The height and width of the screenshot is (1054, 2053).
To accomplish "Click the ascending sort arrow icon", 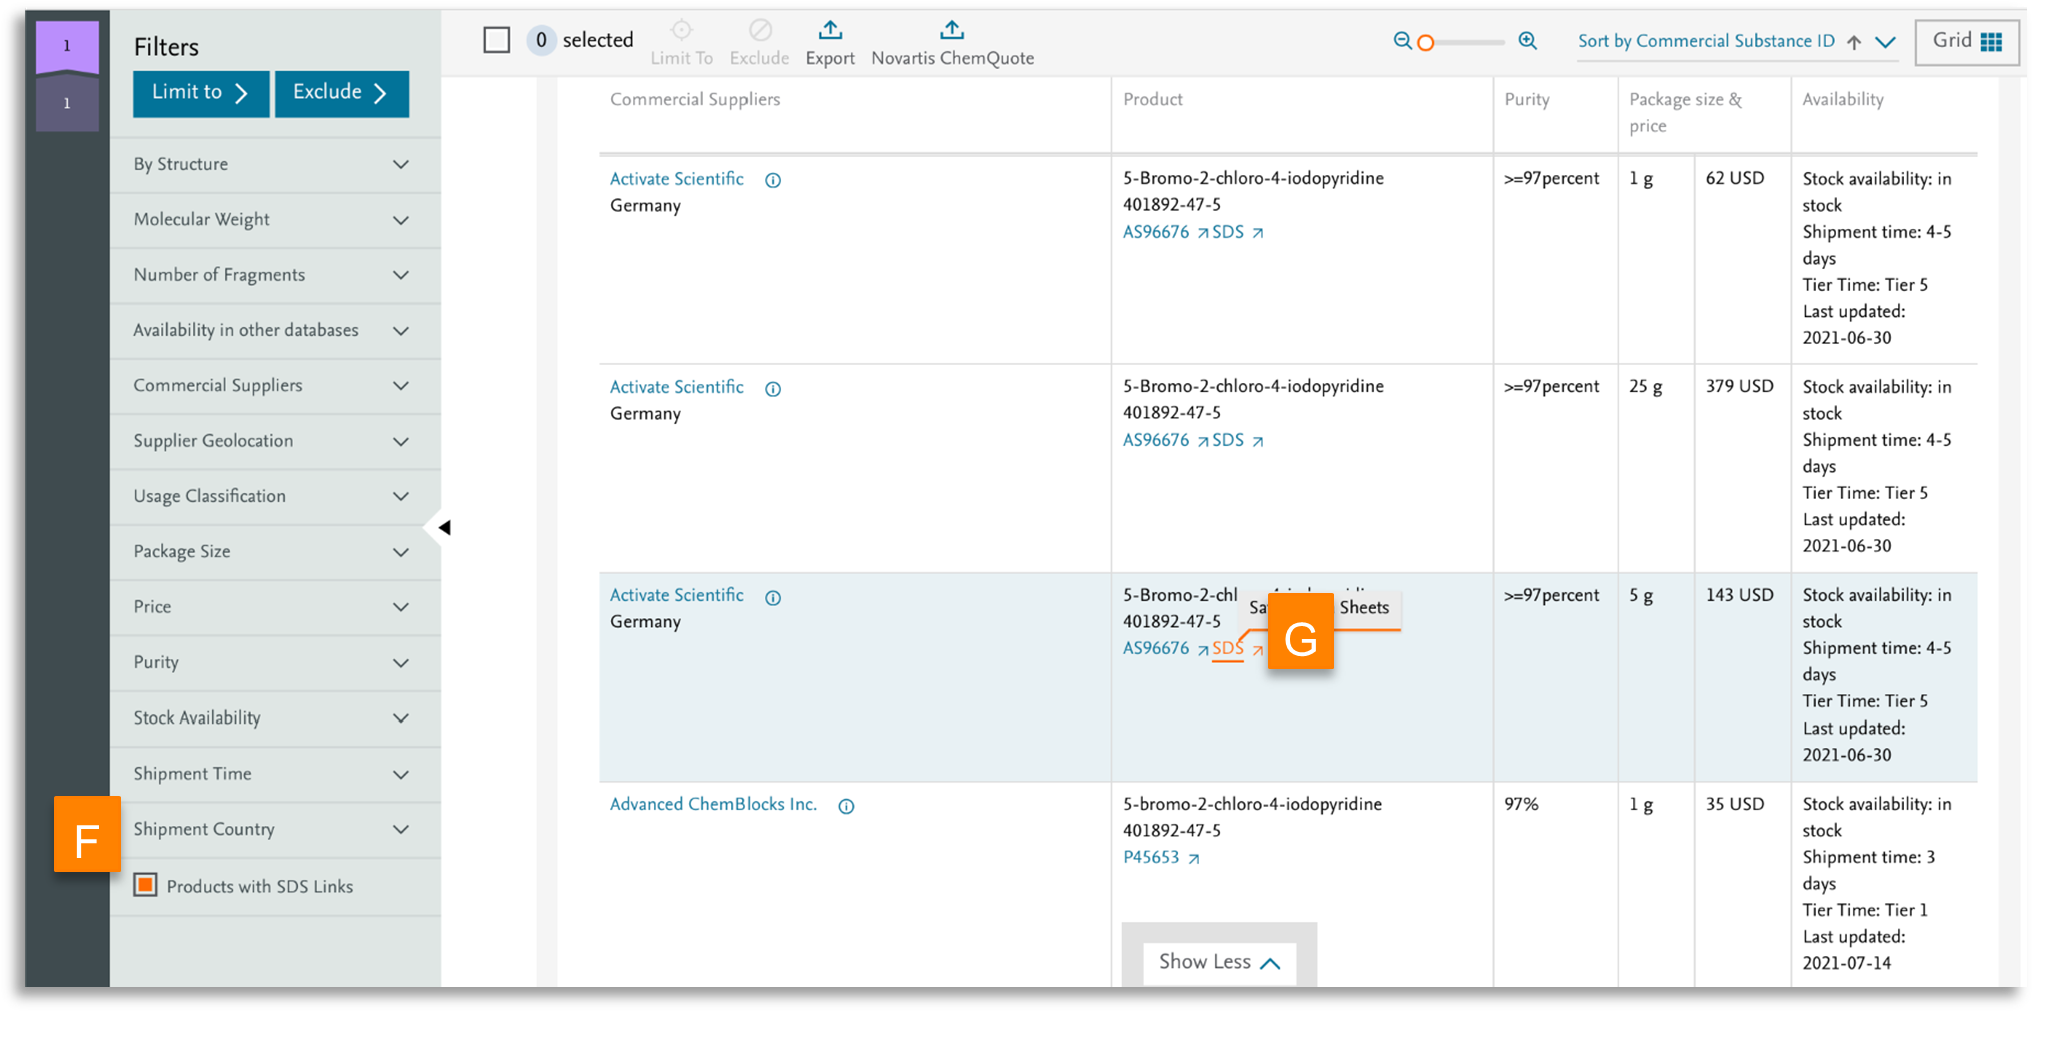I will point(1854,42).
